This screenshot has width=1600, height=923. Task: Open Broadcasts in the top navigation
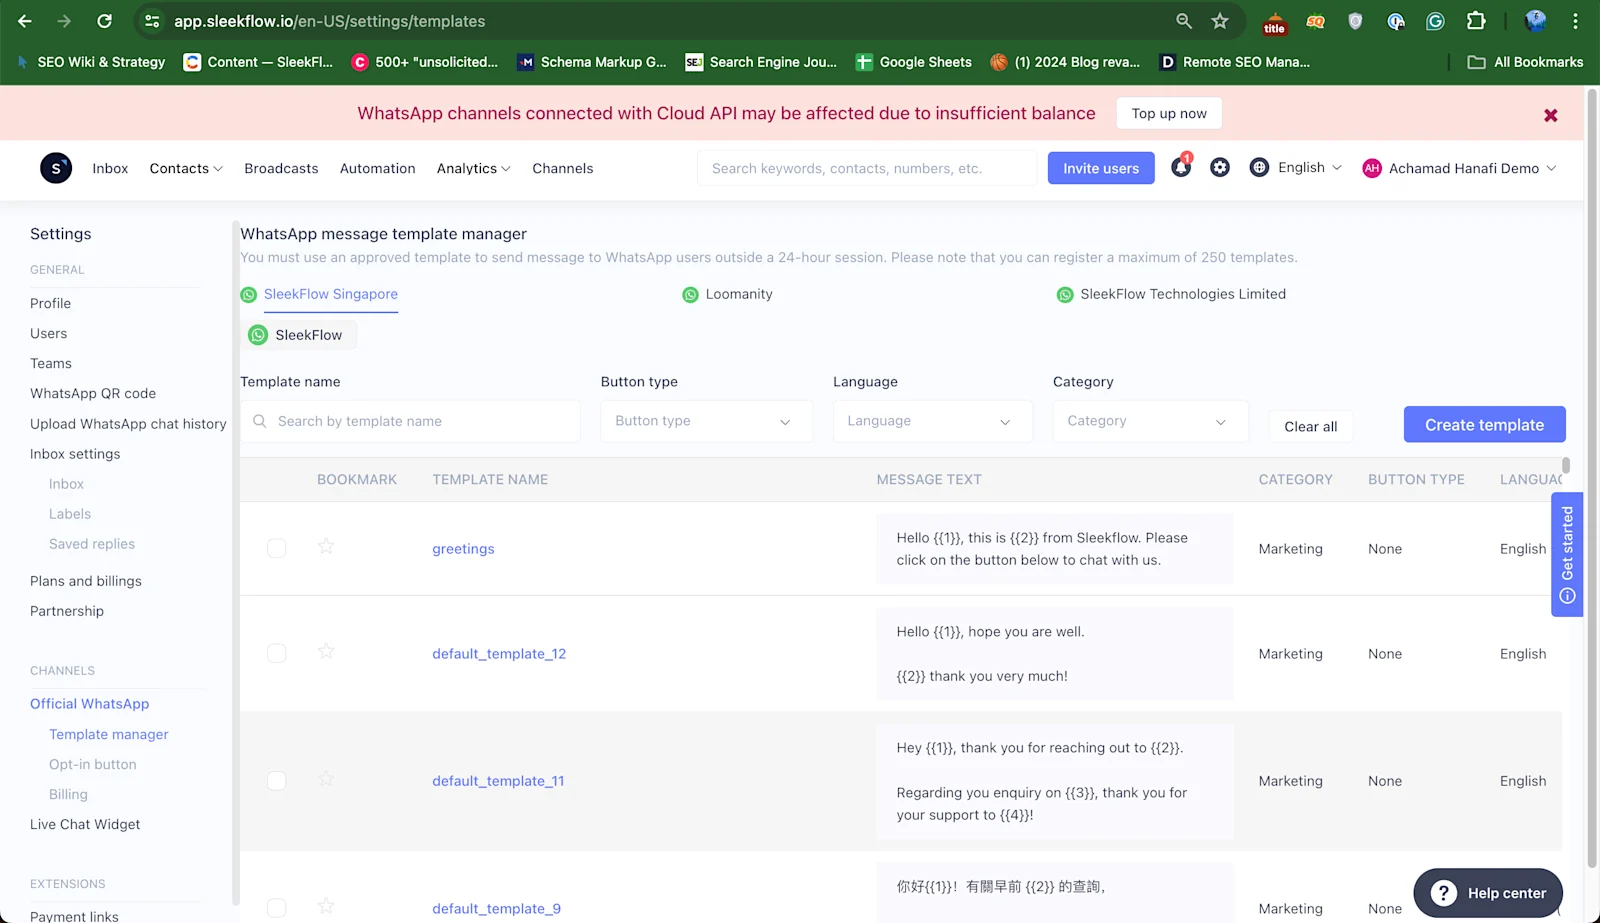[x=281, y=168]
